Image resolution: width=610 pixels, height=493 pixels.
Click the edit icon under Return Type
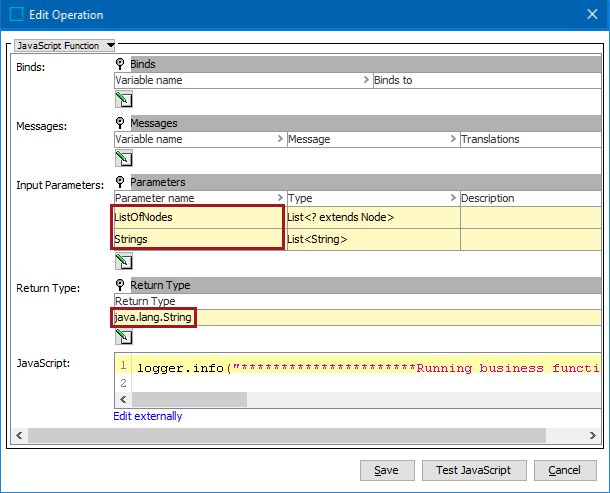point(124,337)
